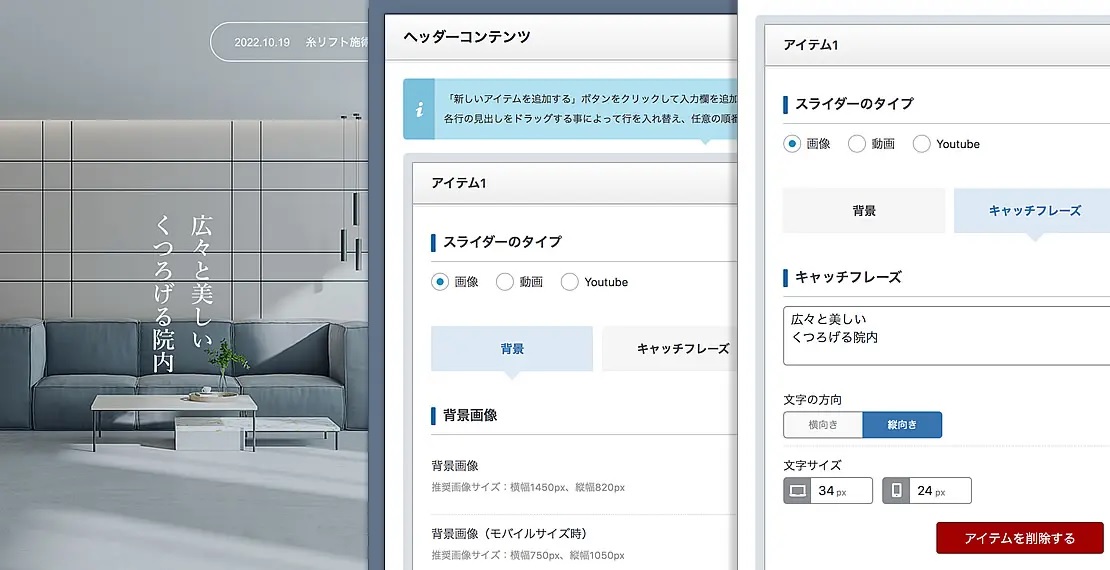Choose Youtube radio in the rightmost panel
1110x570 pixels.
[x=922, y=144]
